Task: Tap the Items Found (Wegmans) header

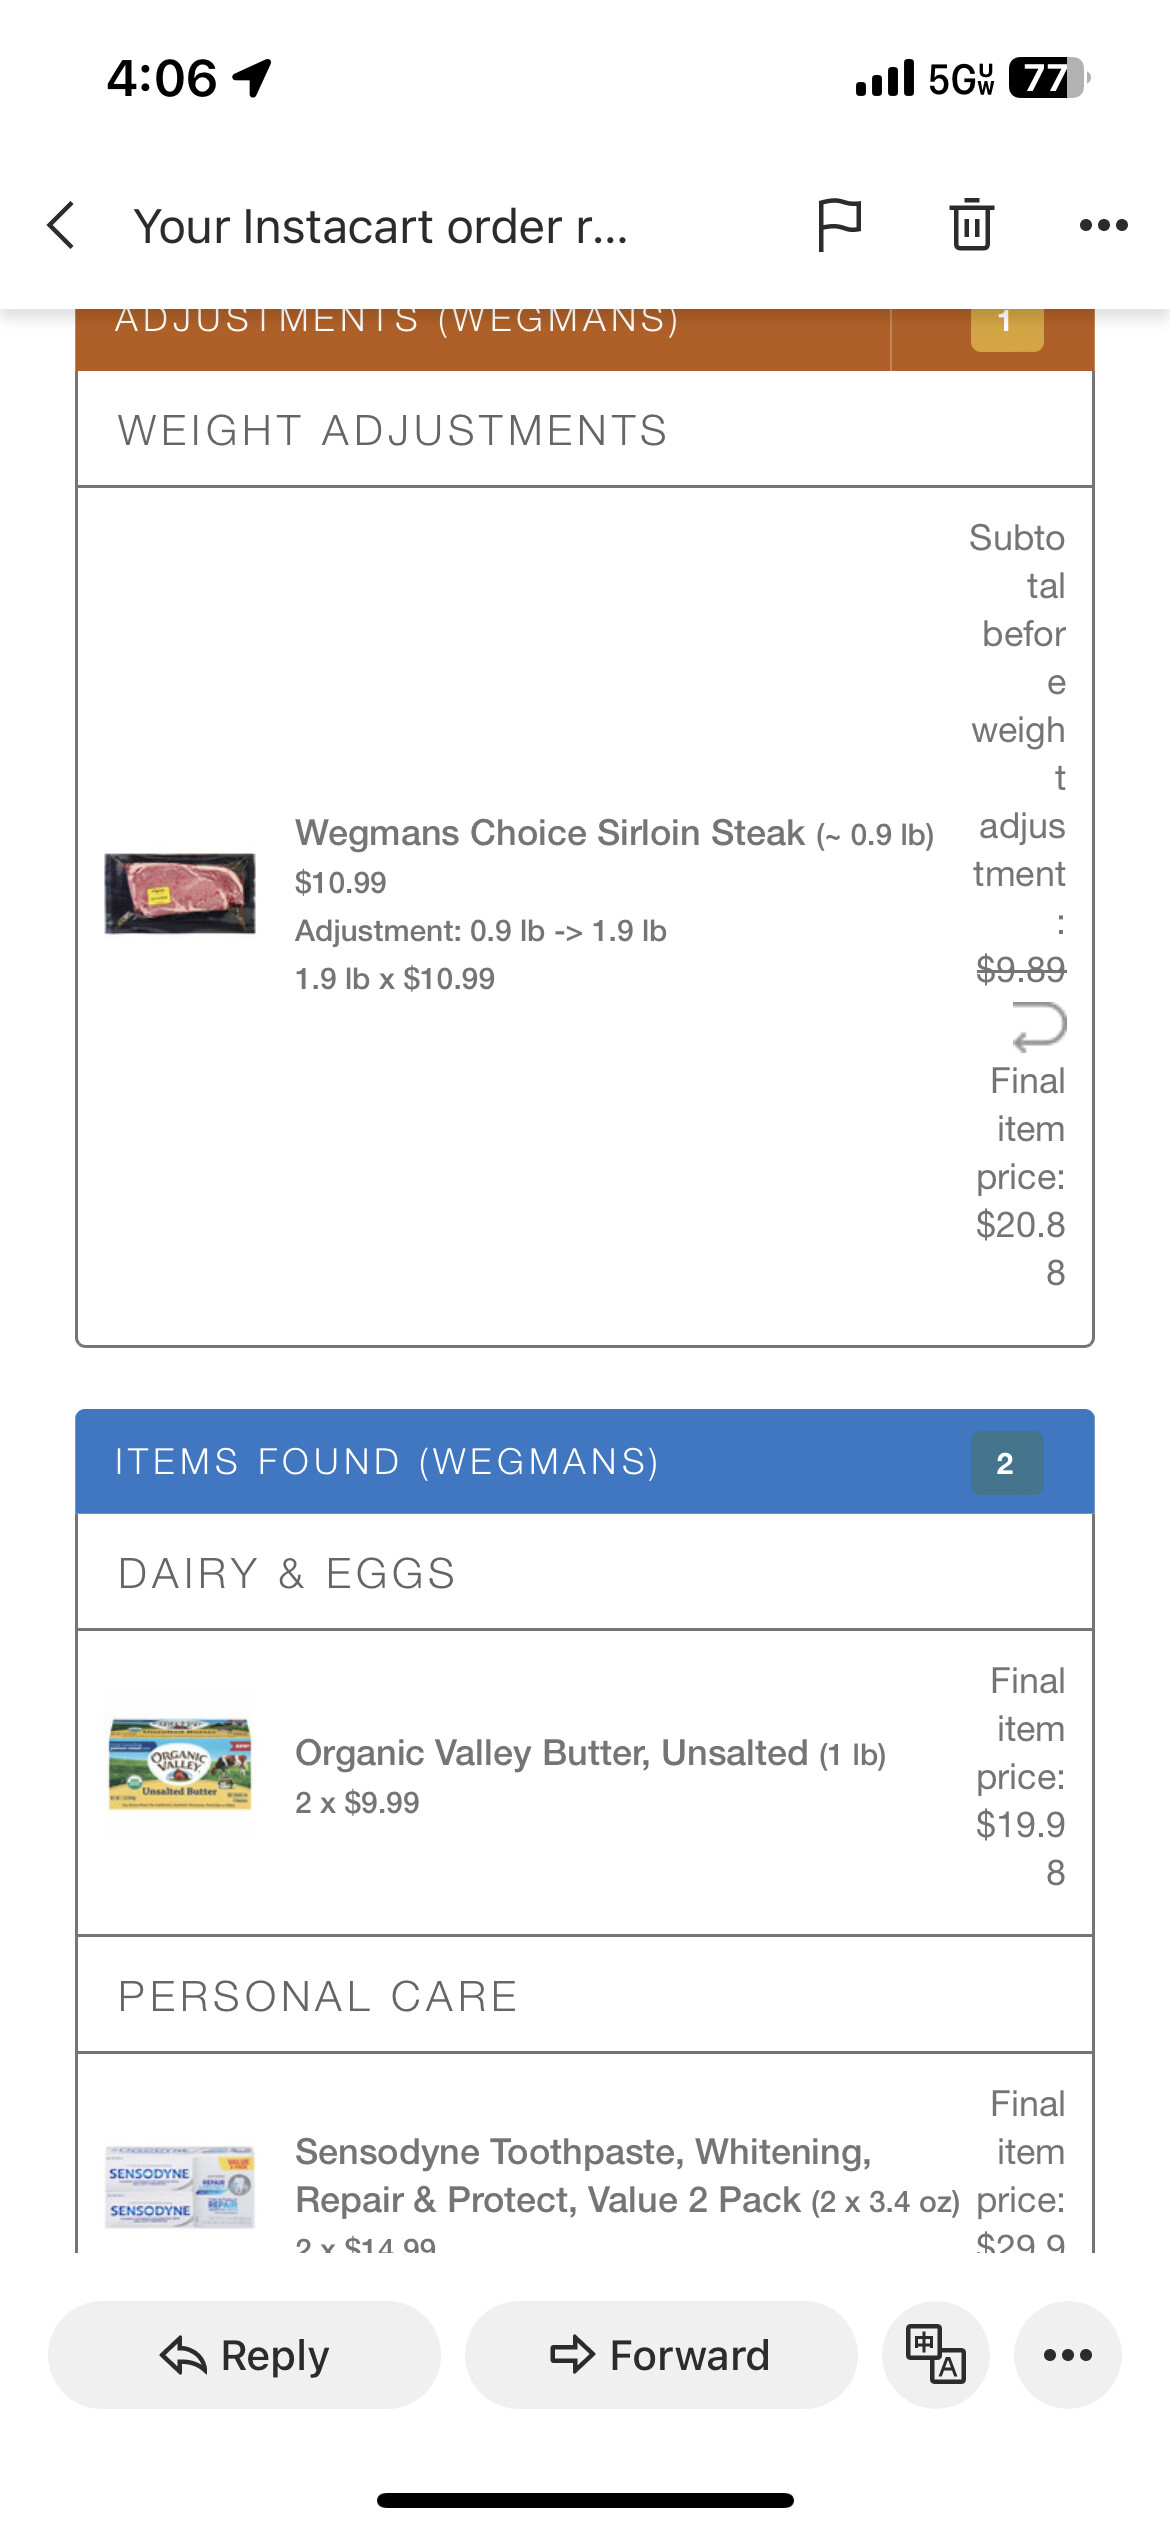Action: pos(386,1462)
